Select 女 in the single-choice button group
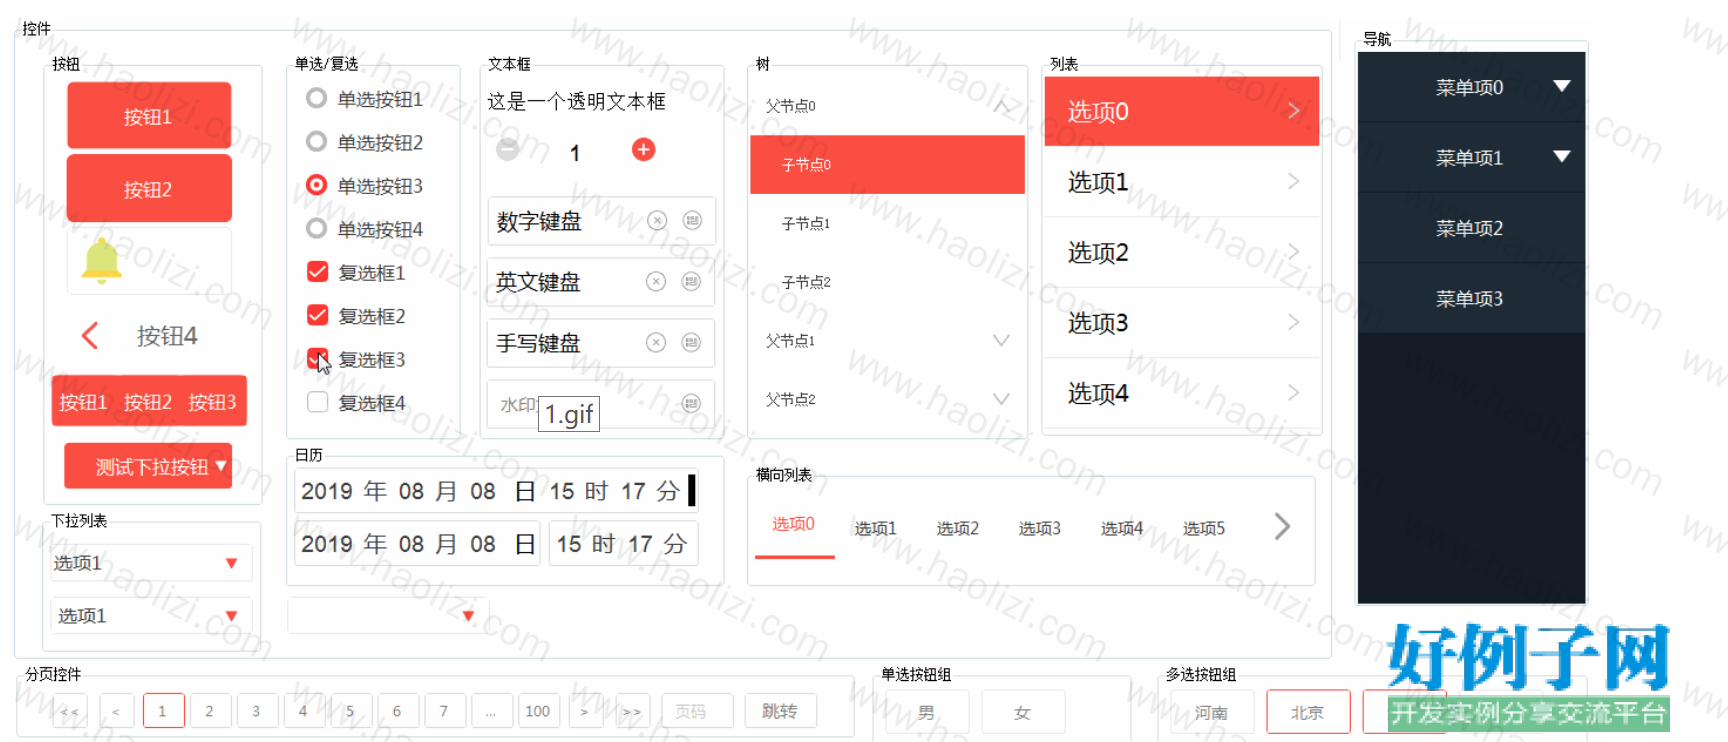 [x=1022, y=712]
